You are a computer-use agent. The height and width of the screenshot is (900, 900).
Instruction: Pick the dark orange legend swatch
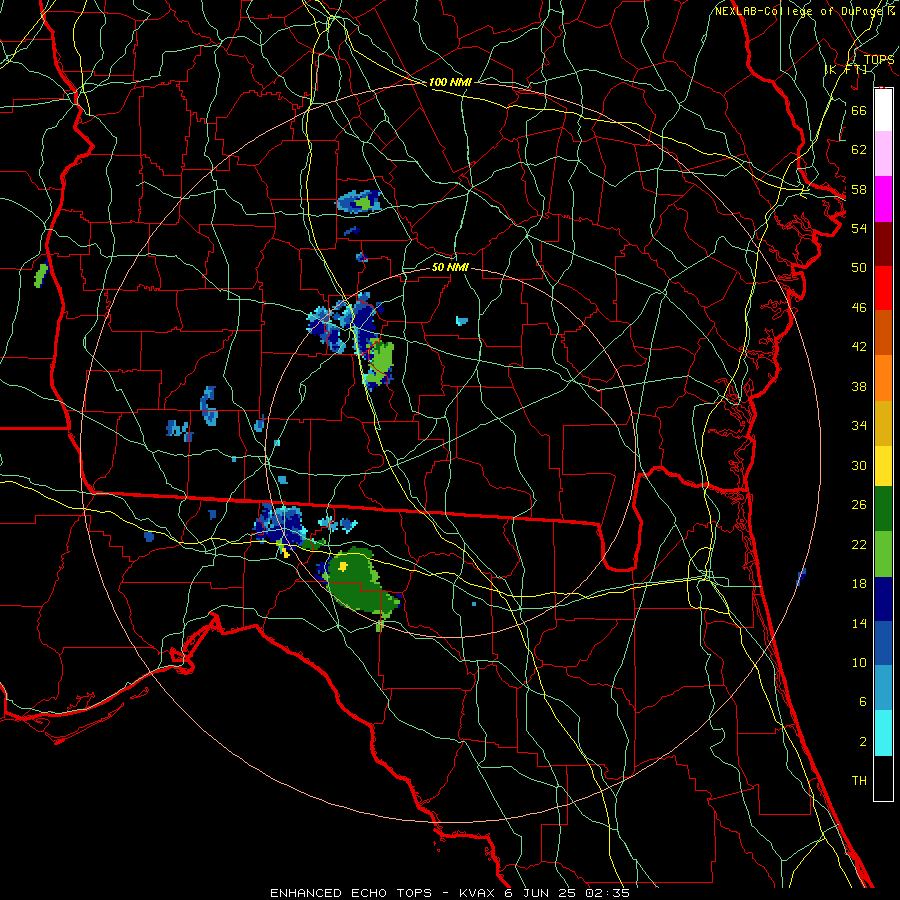click(x=883, y=332)
